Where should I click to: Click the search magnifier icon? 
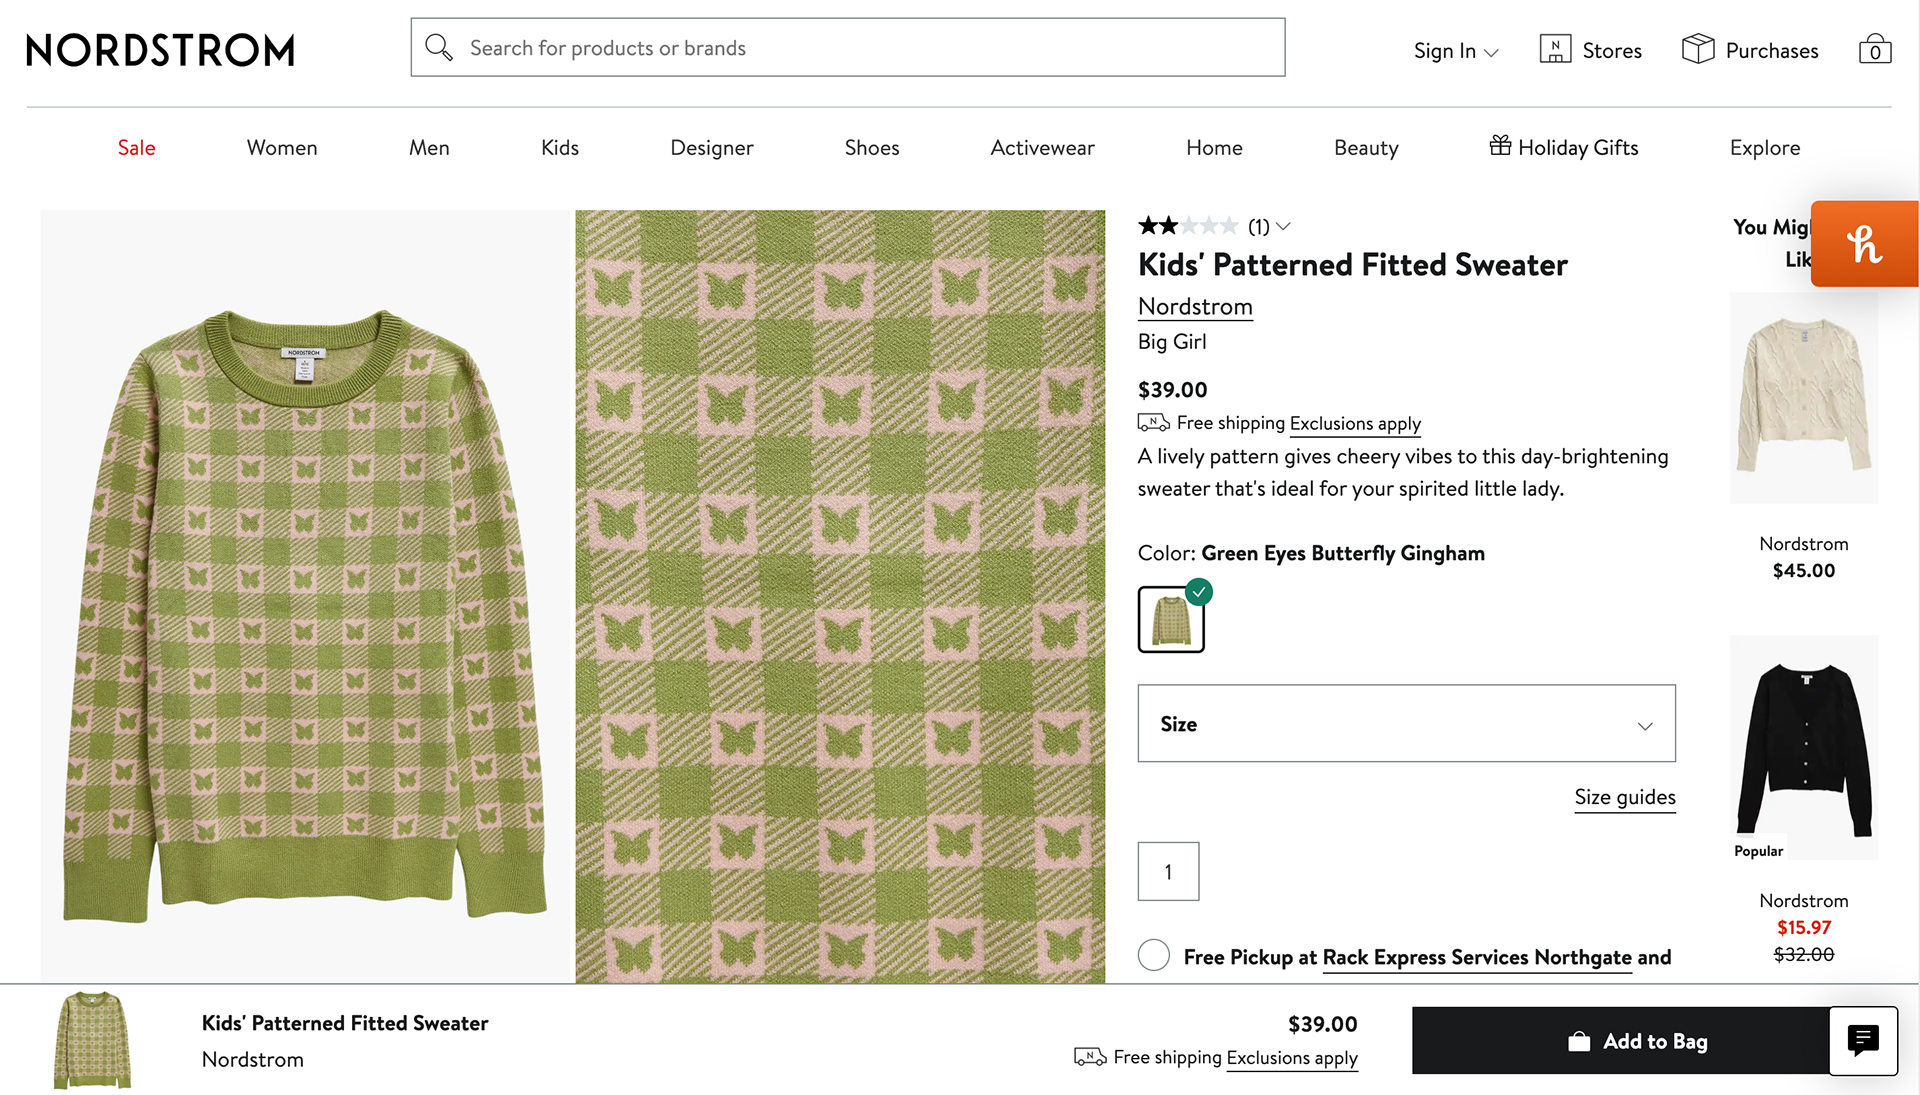(438, 47)
